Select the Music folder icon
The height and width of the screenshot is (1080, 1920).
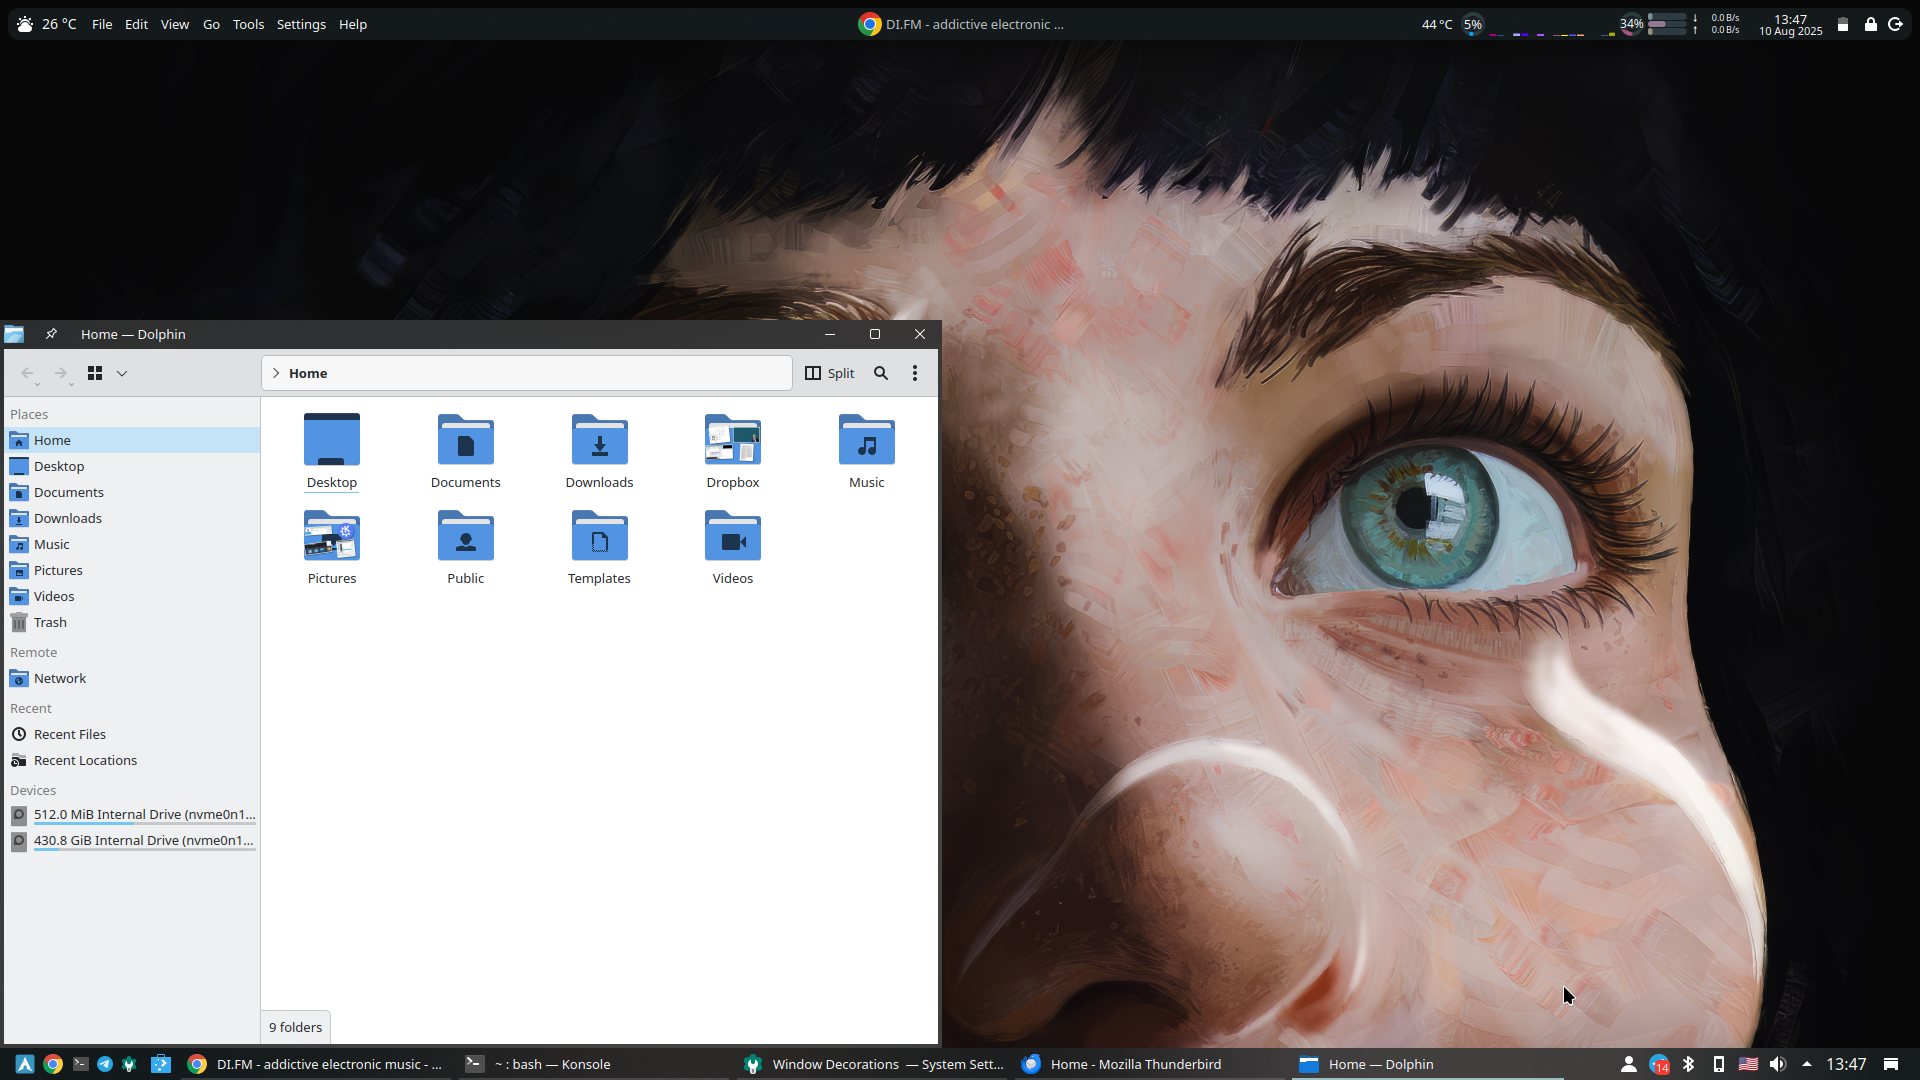[x=867, y=440]
